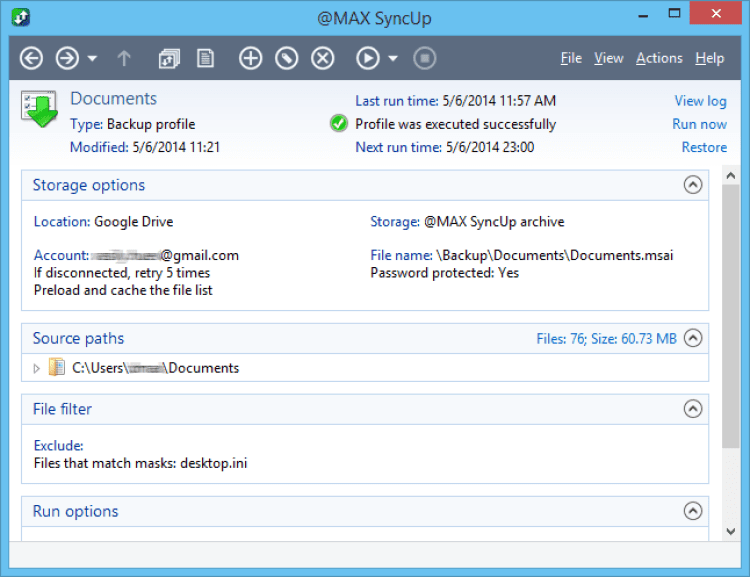Select the Documents source folder icon
750x577 pixels.
(x=57, y=367)
